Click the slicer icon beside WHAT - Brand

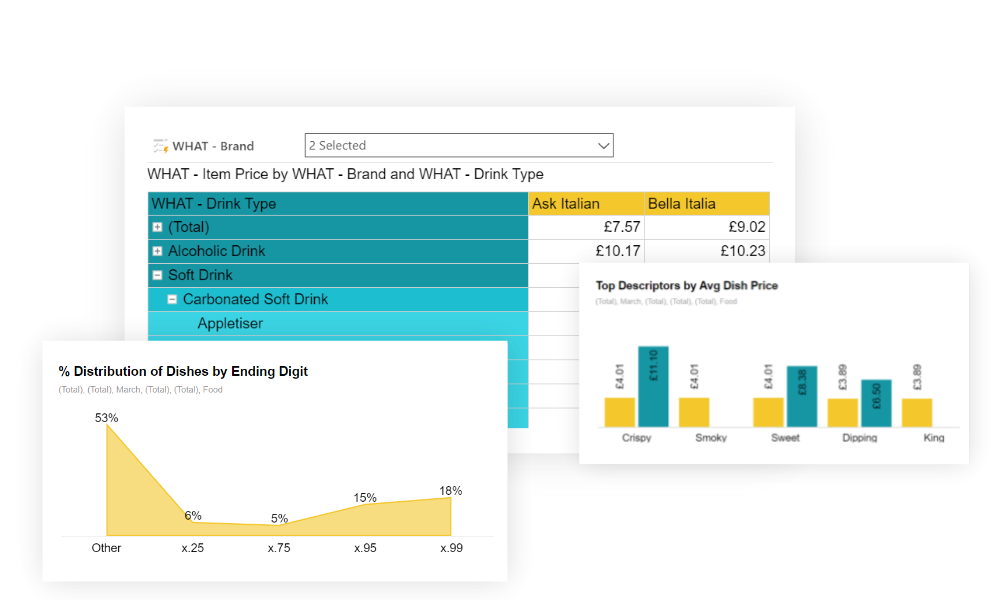coord(160,145)
